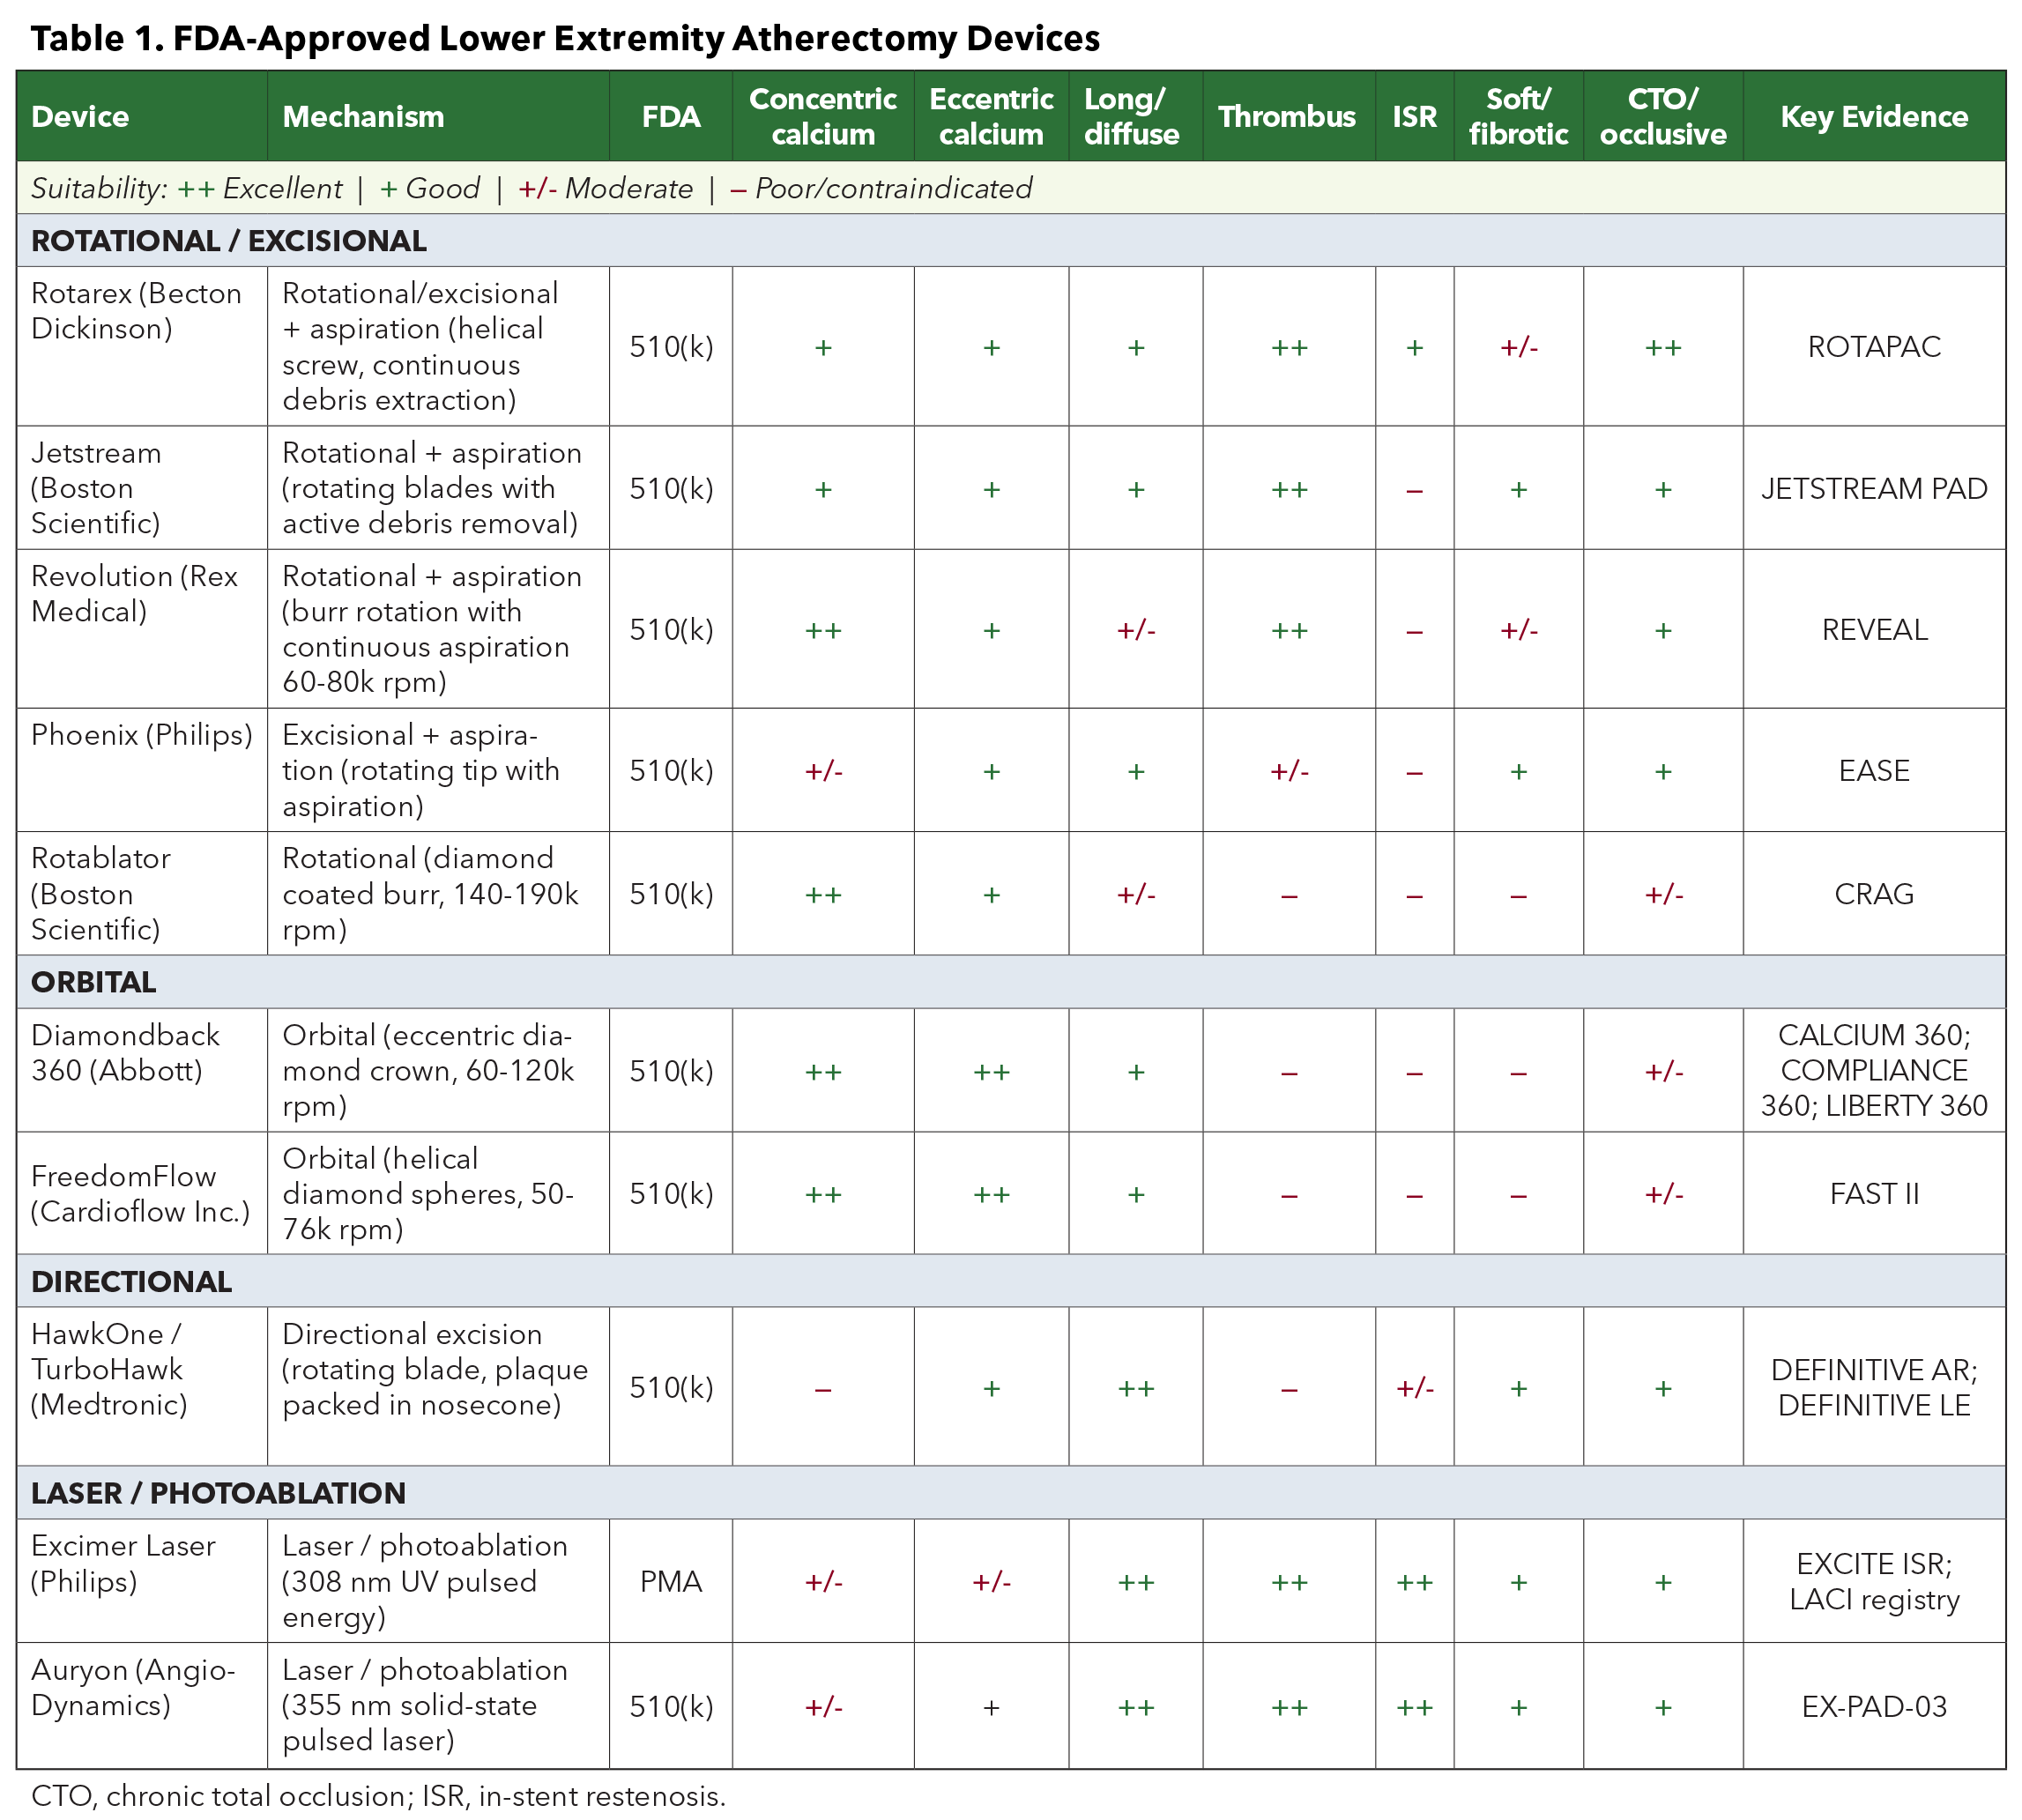The image size is (2022, 1820).
Task: Click the 'Eccentric calcium' column header
Action: (x=991, y=116)
